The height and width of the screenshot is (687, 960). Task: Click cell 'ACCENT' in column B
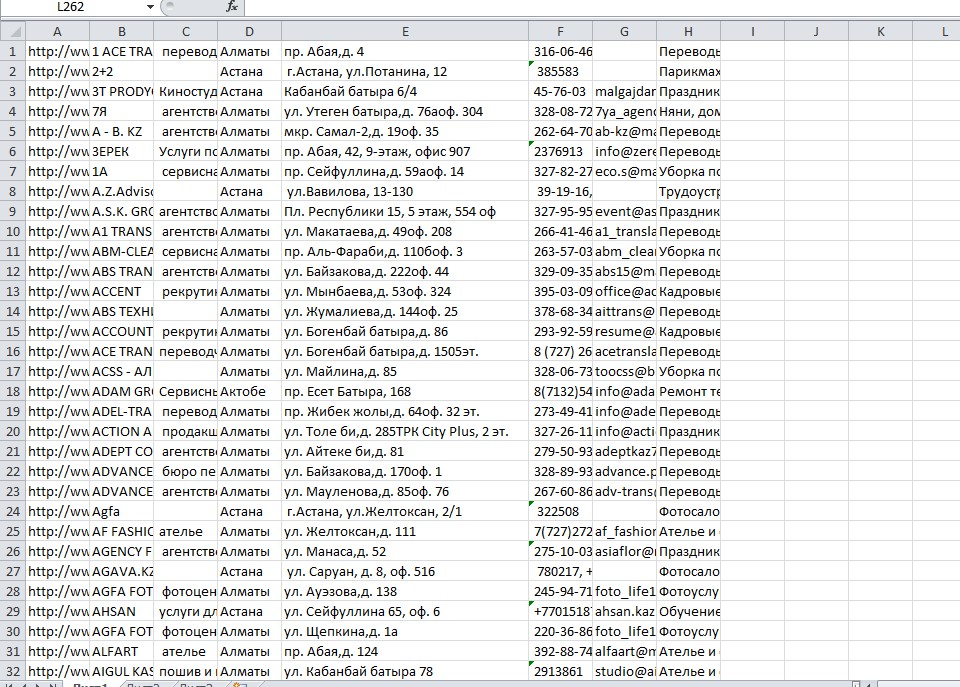point(121,291)
